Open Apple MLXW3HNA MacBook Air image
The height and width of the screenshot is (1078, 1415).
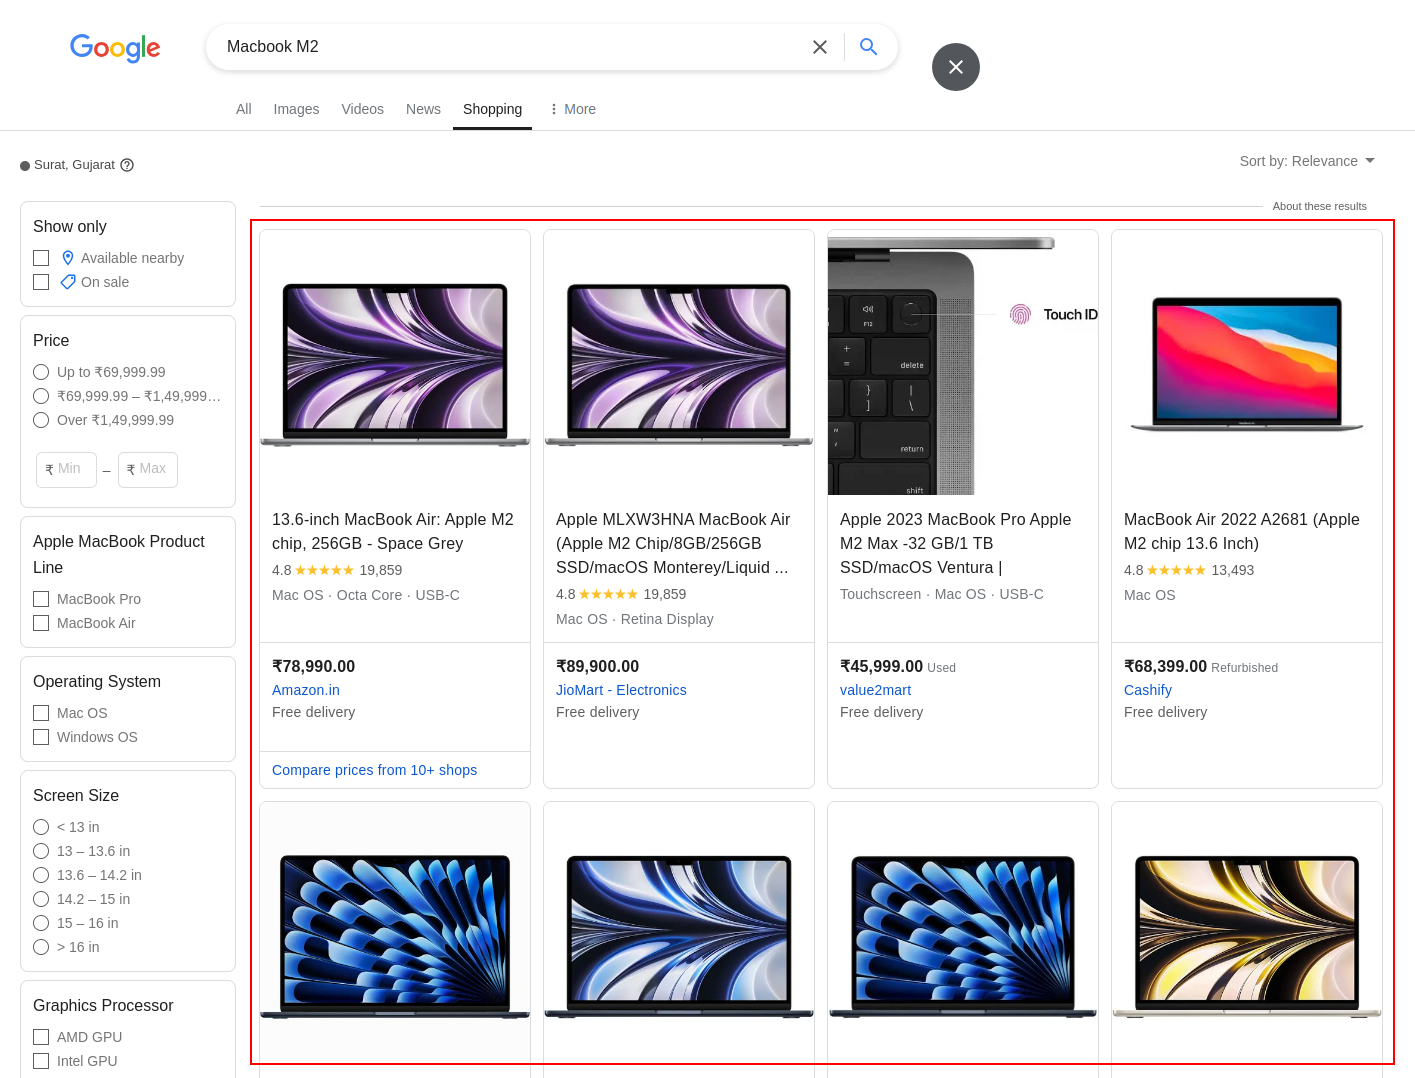[x=679, y=364]
